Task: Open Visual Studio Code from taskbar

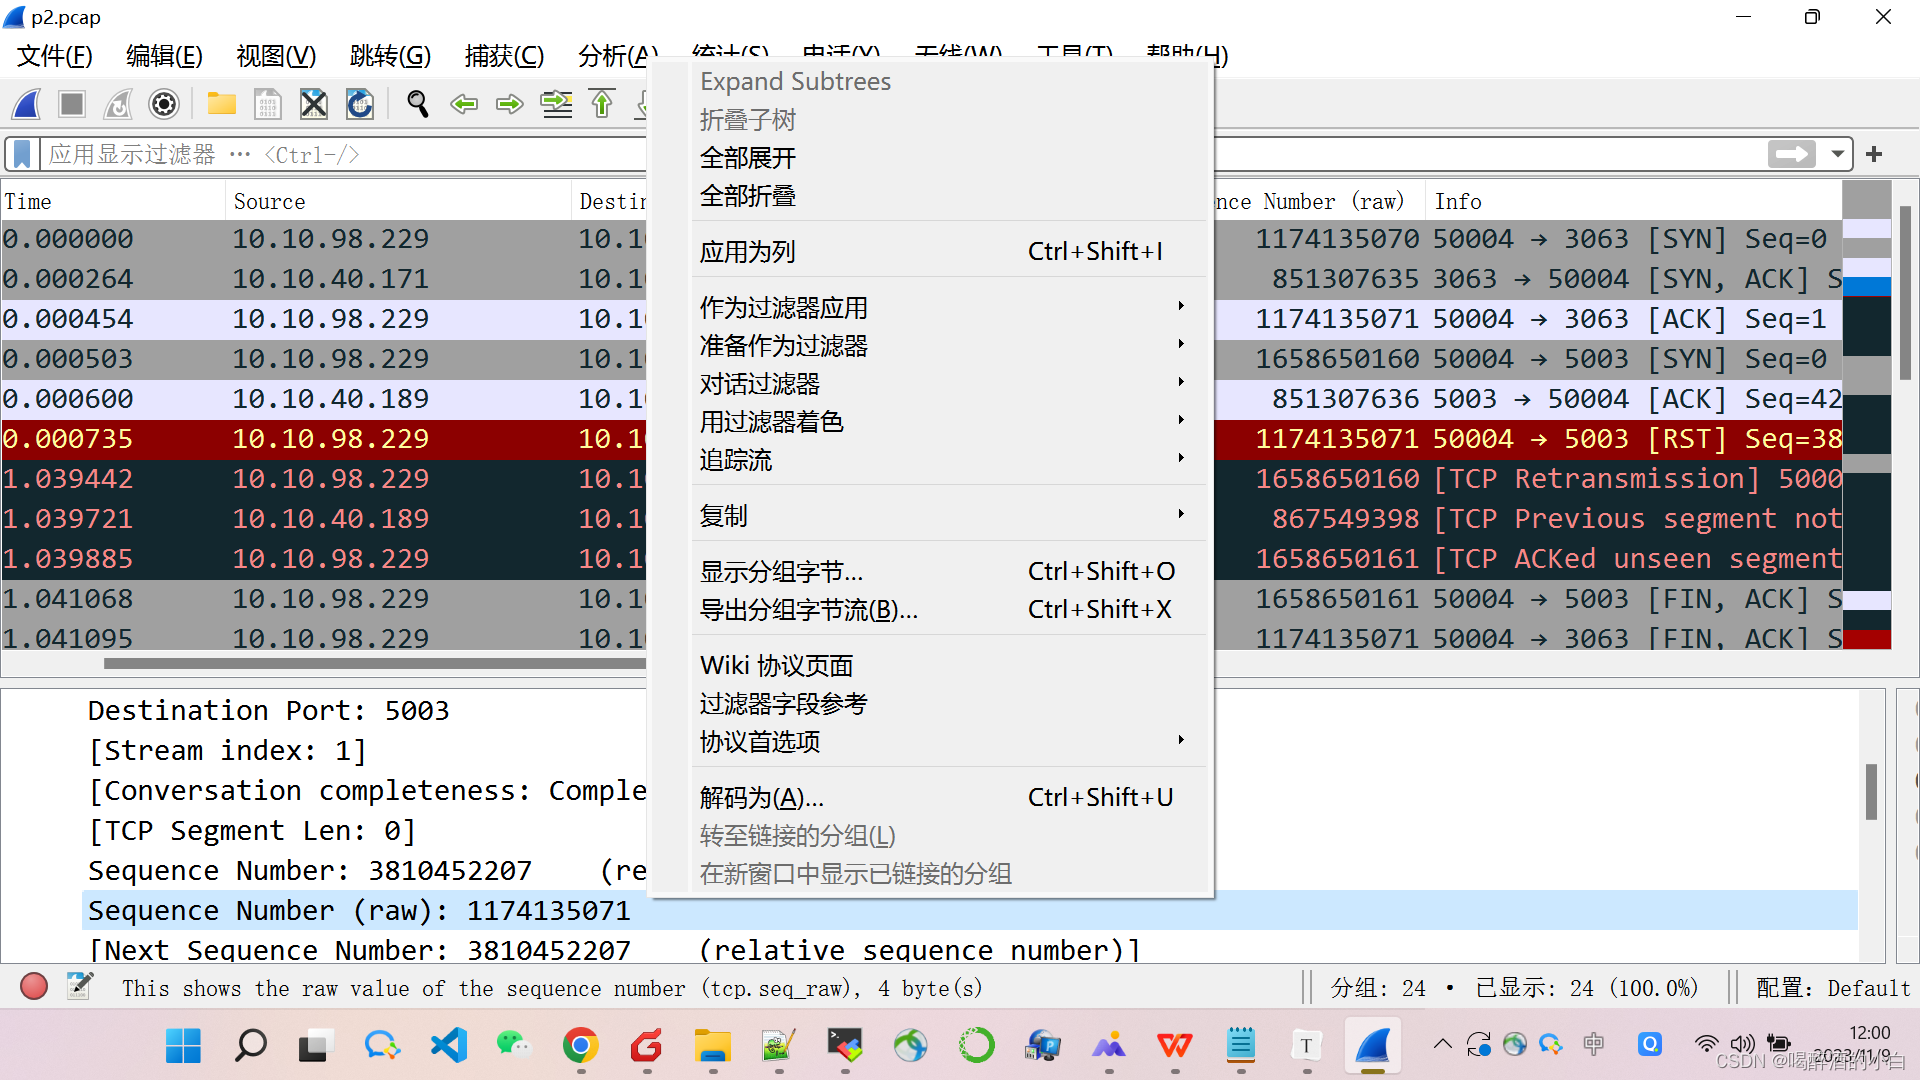Action: pos(449,1046)
